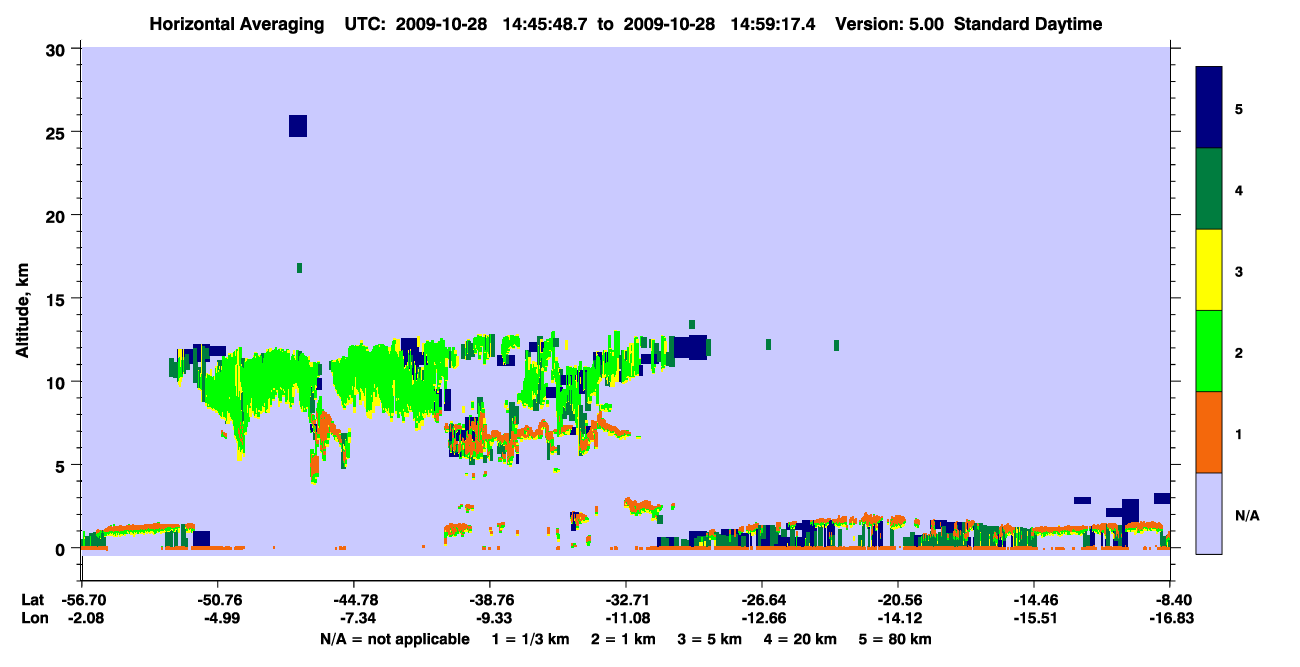Viewport: 1300px width, 667px height.
Task: Click latitude value -8.40
Action: 1172,600
